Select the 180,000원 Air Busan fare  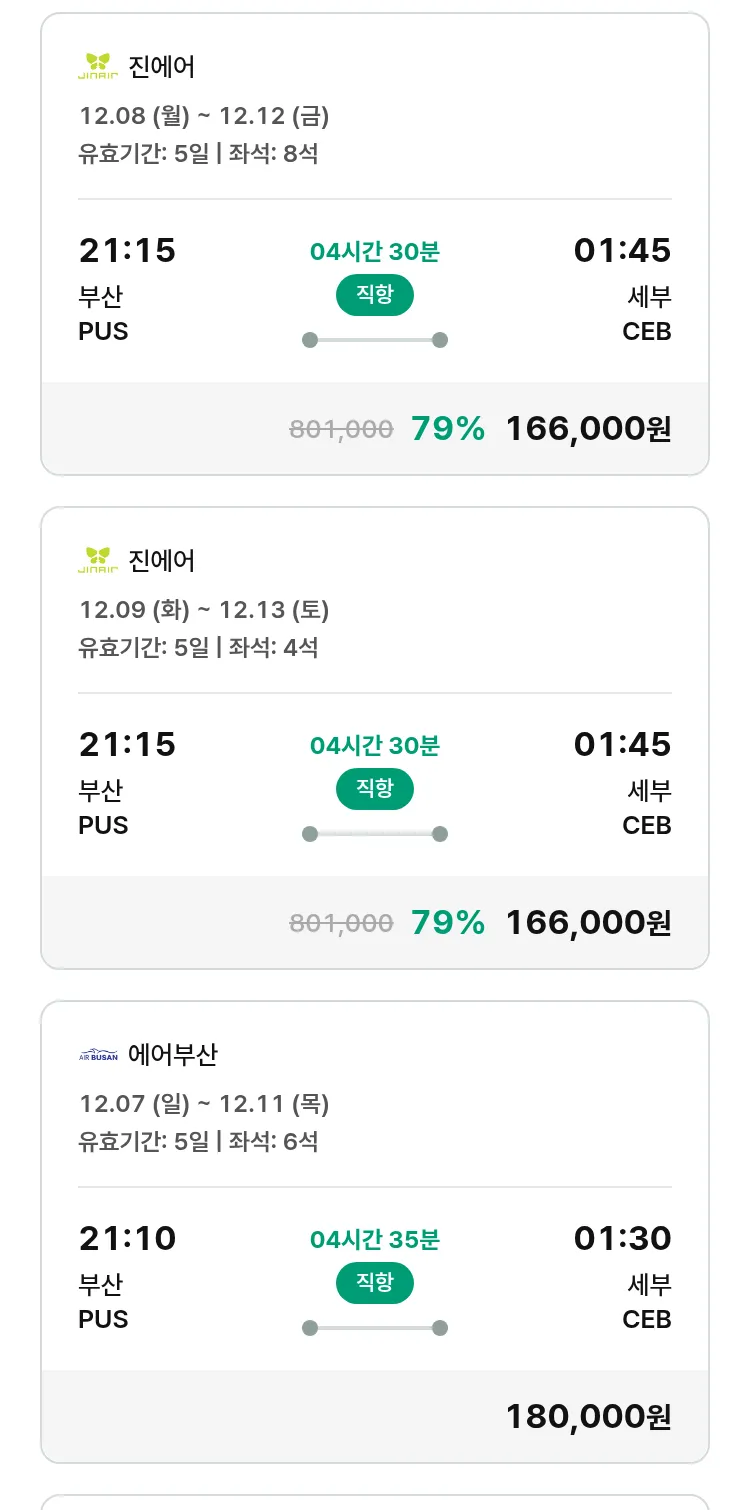(588, 1416)
